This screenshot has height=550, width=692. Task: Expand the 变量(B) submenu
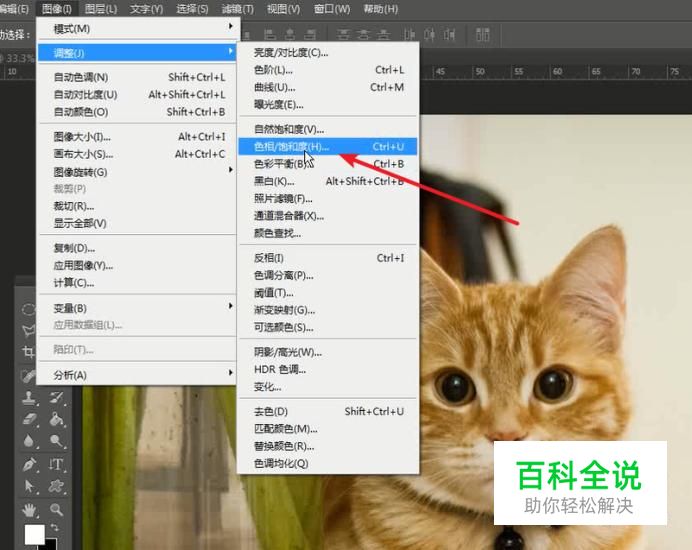[x=138, y=308]
